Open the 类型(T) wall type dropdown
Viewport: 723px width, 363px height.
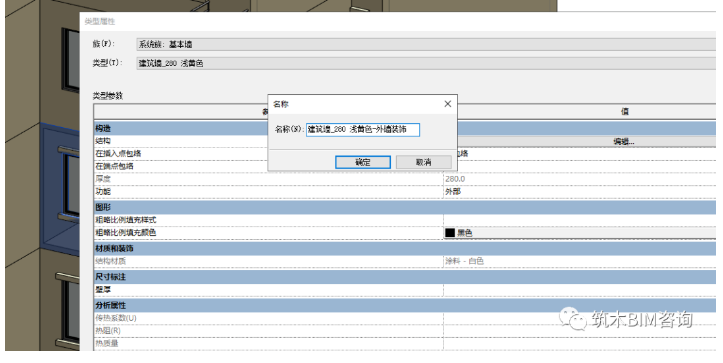coord(426,63)
